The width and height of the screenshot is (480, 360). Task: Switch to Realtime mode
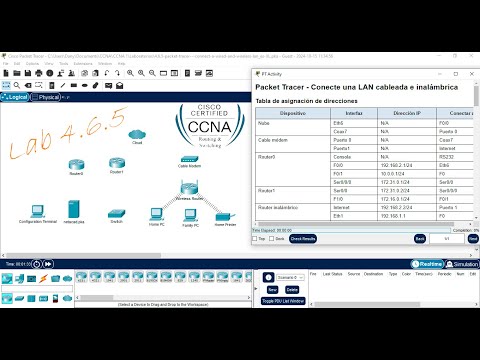click(427, 264)
